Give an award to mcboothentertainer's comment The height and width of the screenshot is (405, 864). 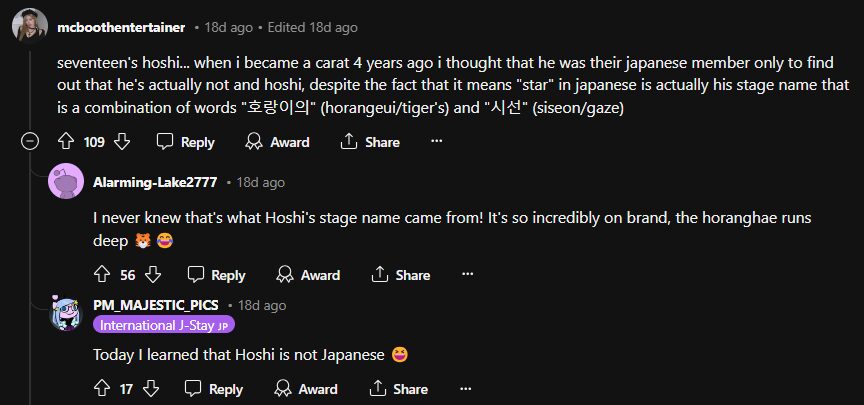278,142
